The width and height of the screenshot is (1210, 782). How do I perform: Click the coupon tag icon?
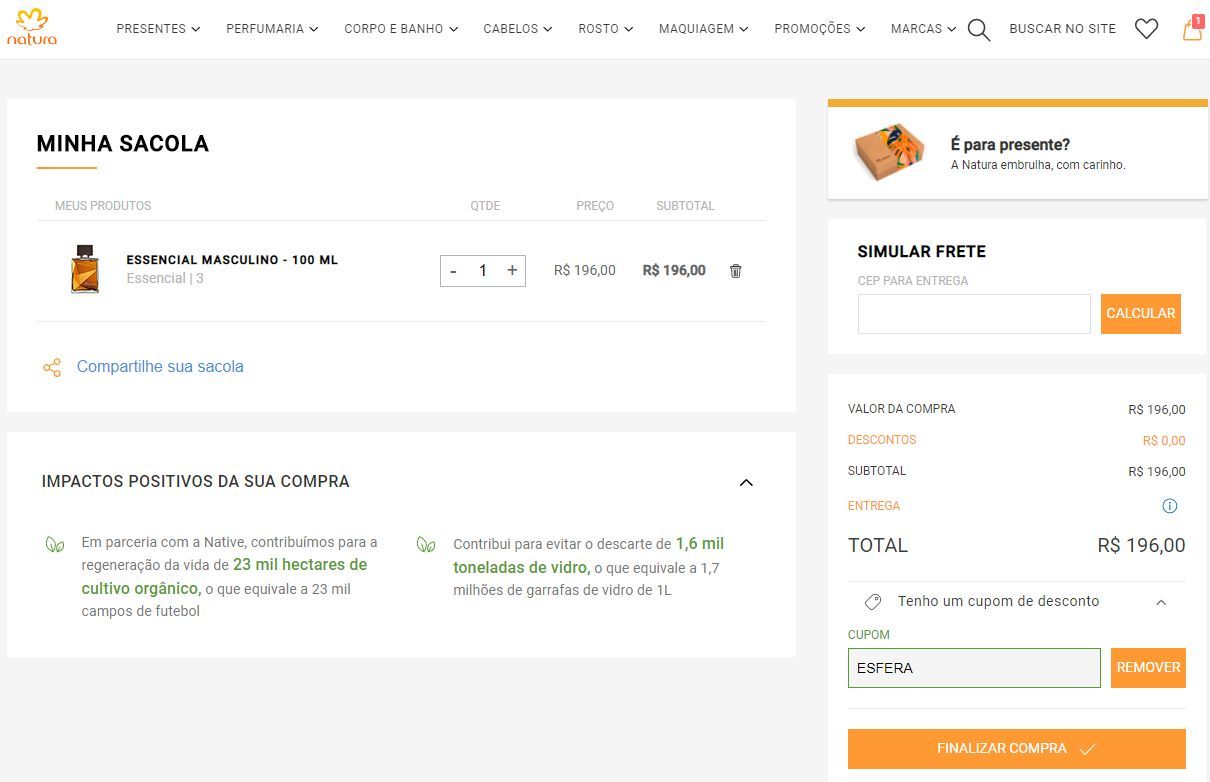click(873, 602)
